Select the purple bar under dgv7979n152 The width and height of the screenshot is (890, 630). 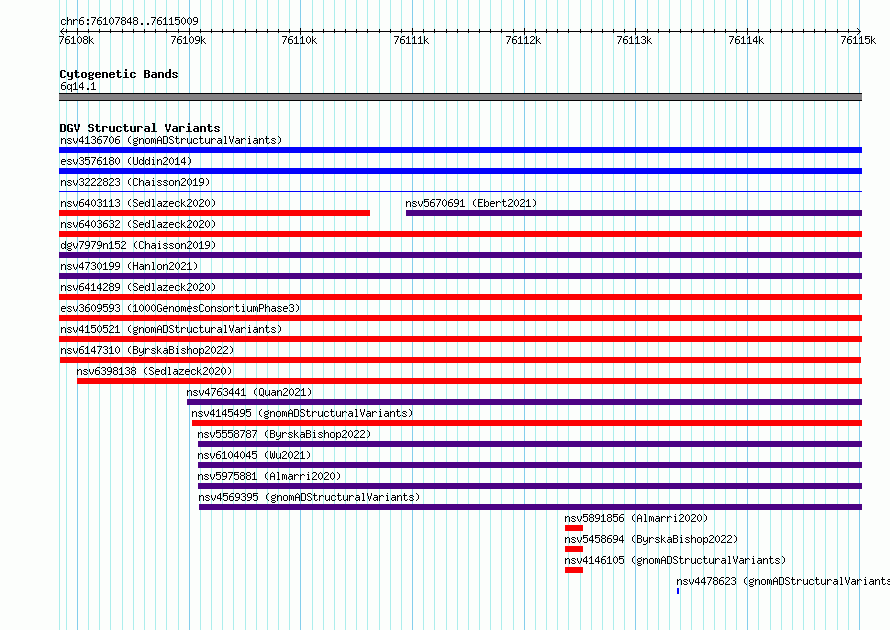(x=460, y=255)
